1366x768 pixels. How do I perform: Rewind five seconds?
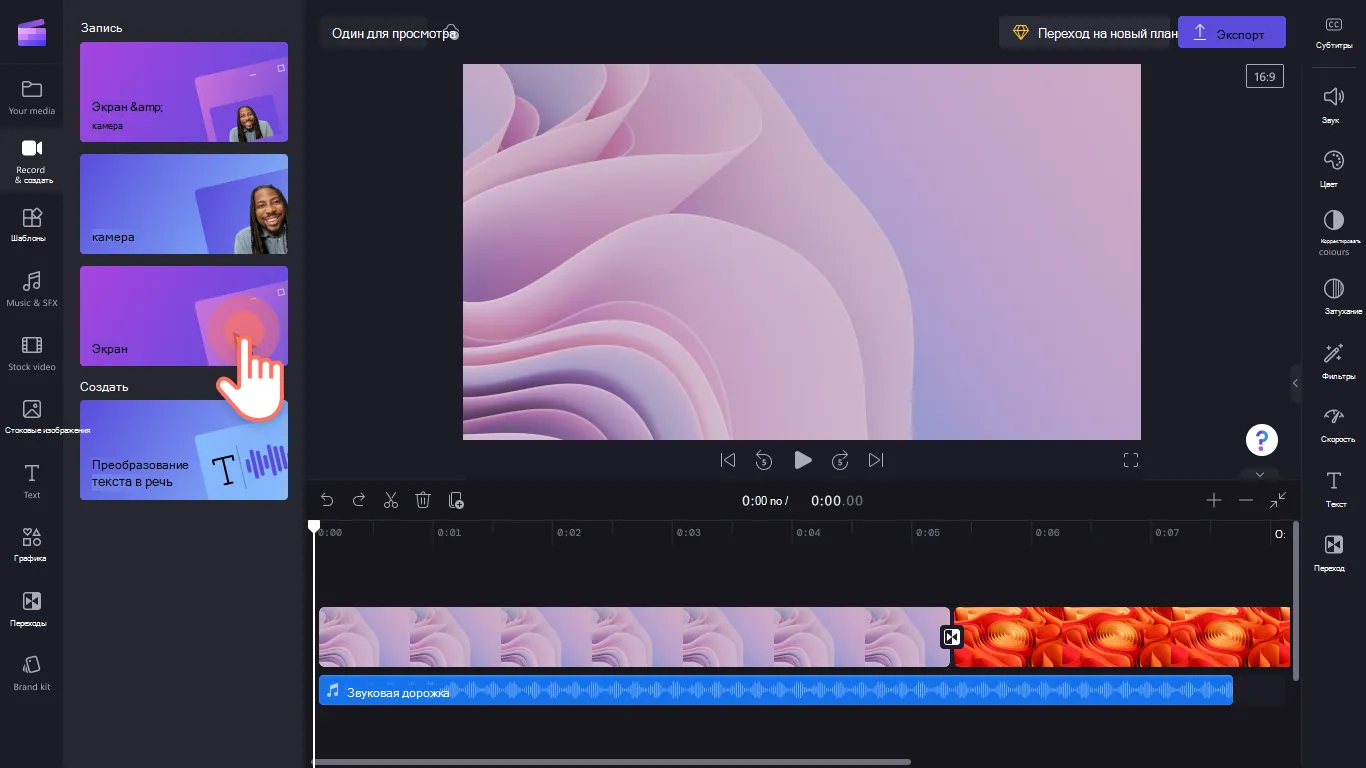click(x=764, y=460)
